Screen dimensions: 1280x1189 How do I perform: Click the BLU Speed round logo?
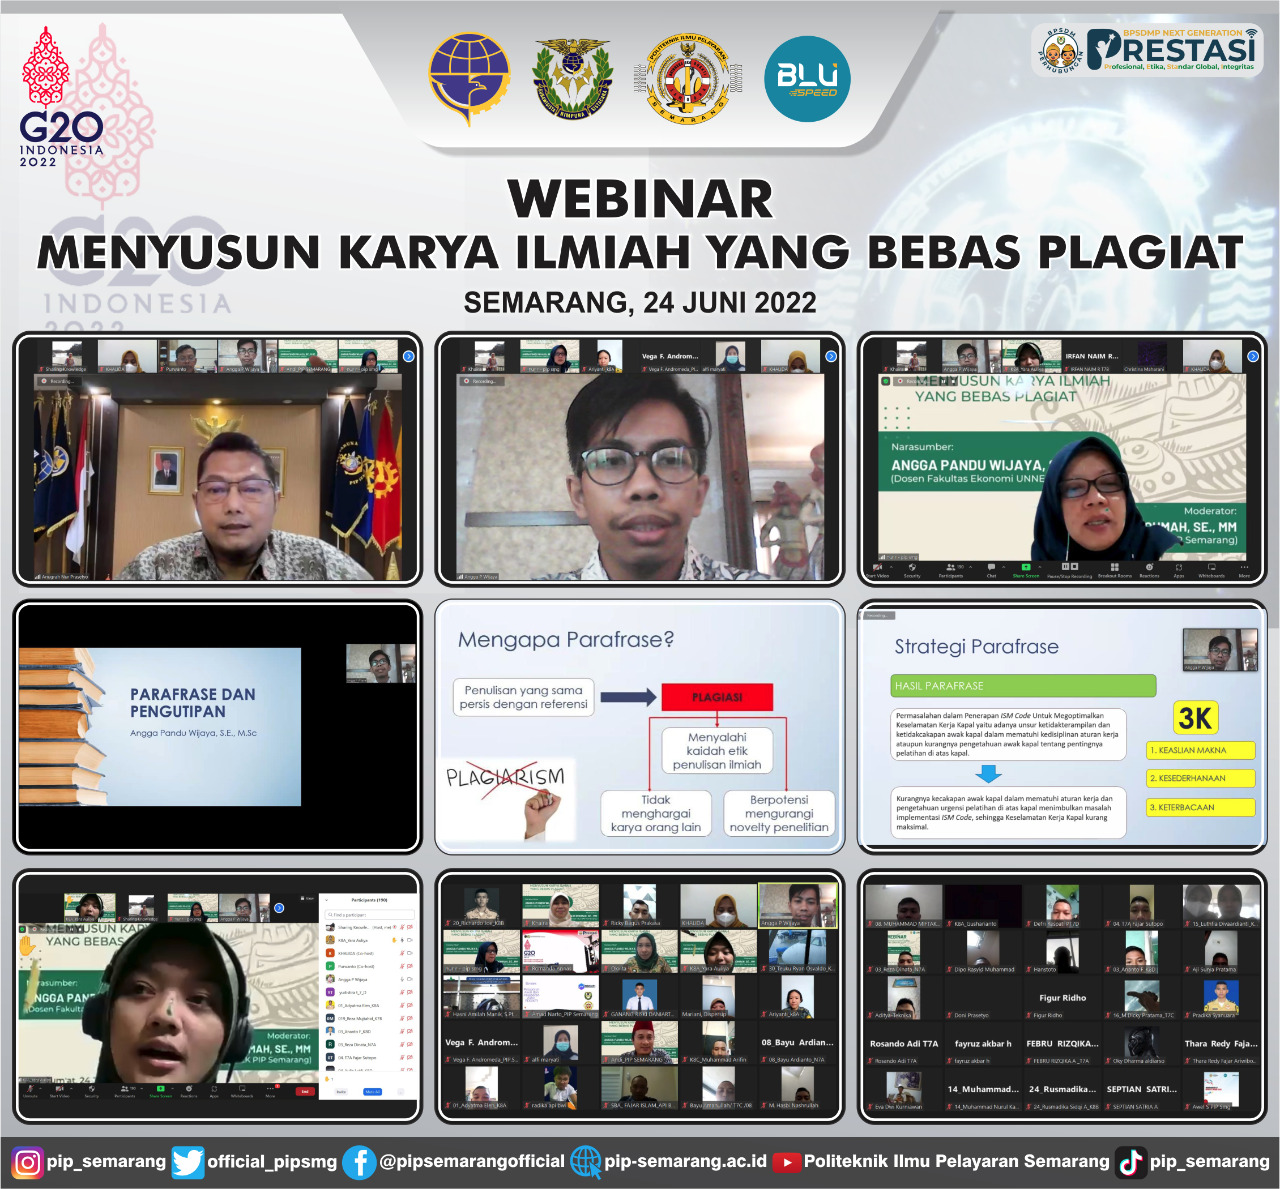(807, 79)
